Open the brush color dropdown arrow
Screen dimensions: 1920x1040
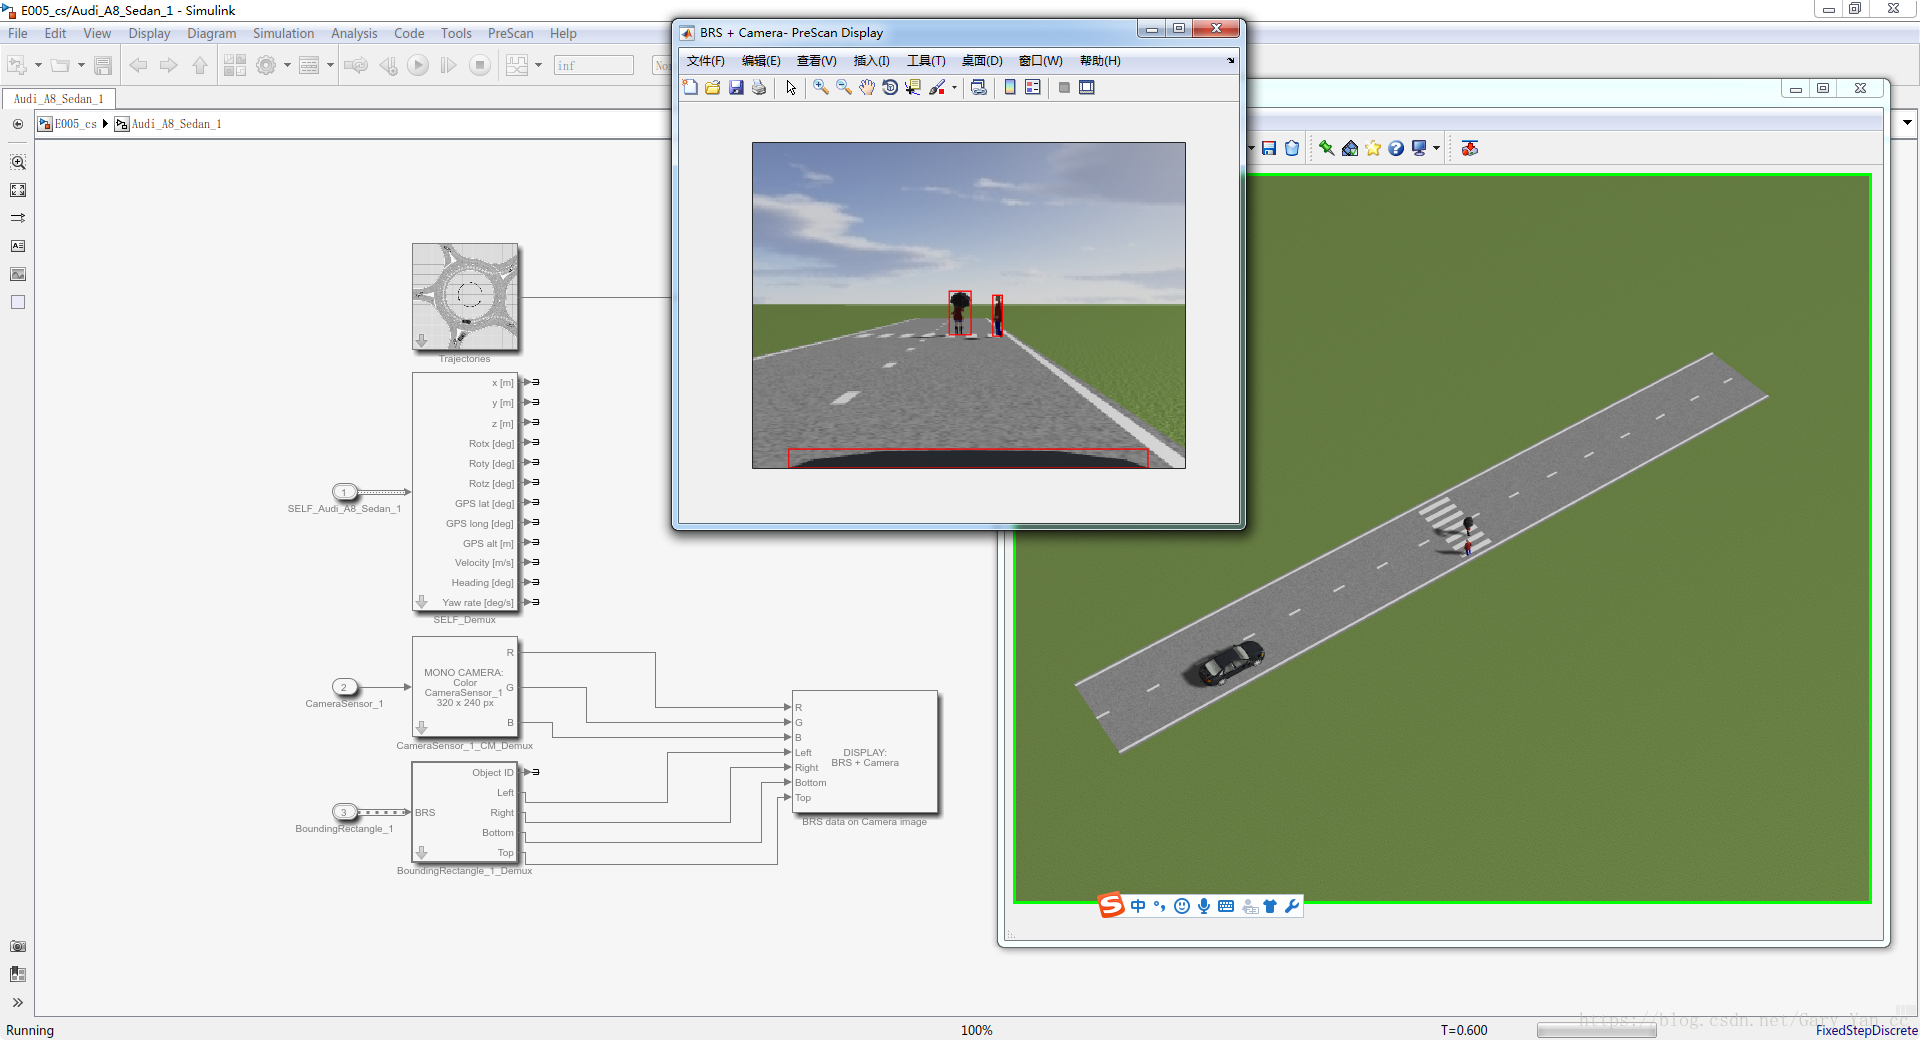[954, 88]
